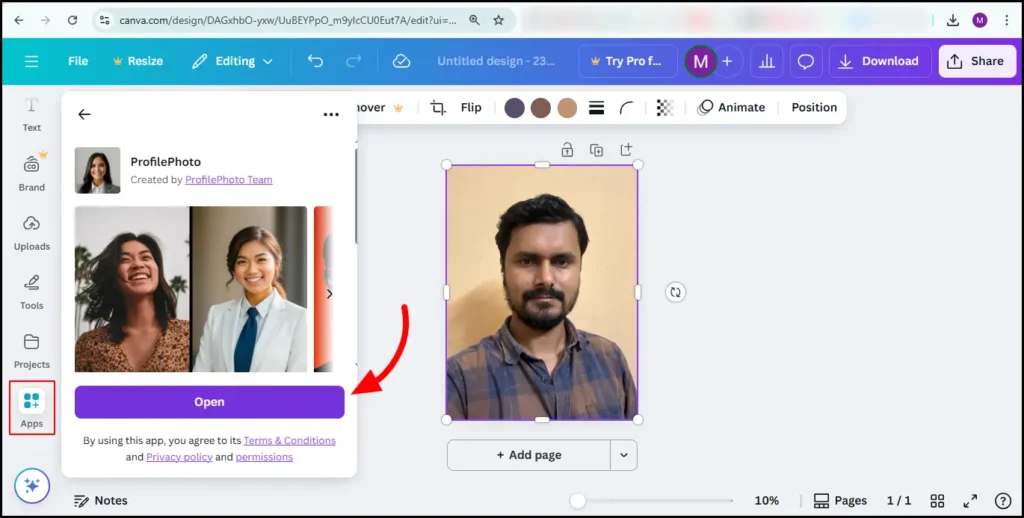Adjust the zoom slider handle
The width and height of the screenshot is (1024, 518).
pyautogui.click(x=577, y=501)
